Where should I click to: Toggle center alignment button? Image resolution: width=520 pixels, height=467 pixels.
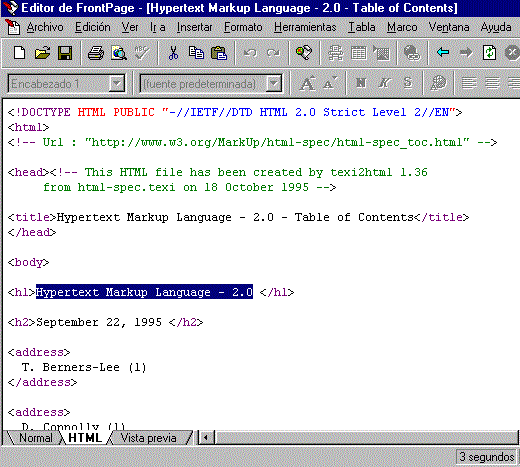492,83
